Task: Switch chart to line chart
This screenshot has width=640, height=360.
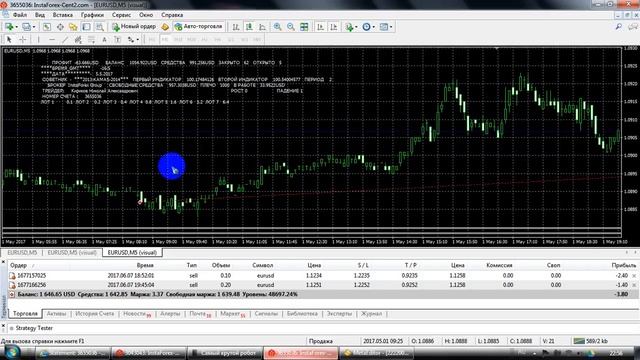Action: pos(262,27)
